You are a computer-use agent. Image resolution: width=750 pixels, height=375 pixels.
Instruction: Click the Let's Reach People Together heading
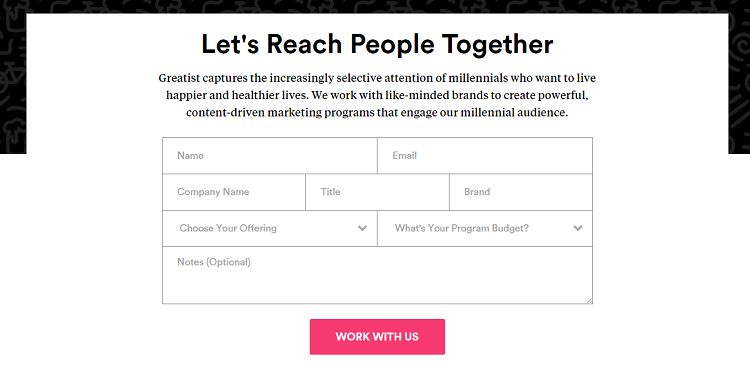click(377, 44)
